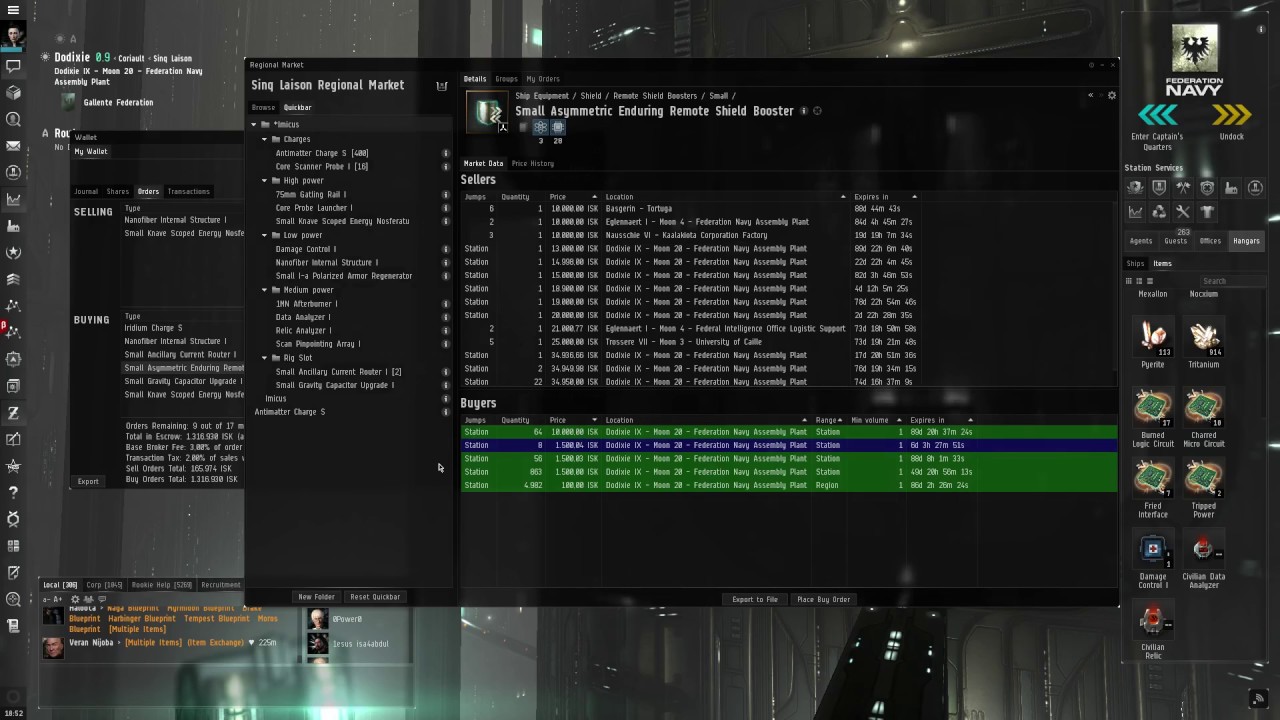1280x720 pixels.
Task: Open the Agents tab in station panel
Action: 1141,241
